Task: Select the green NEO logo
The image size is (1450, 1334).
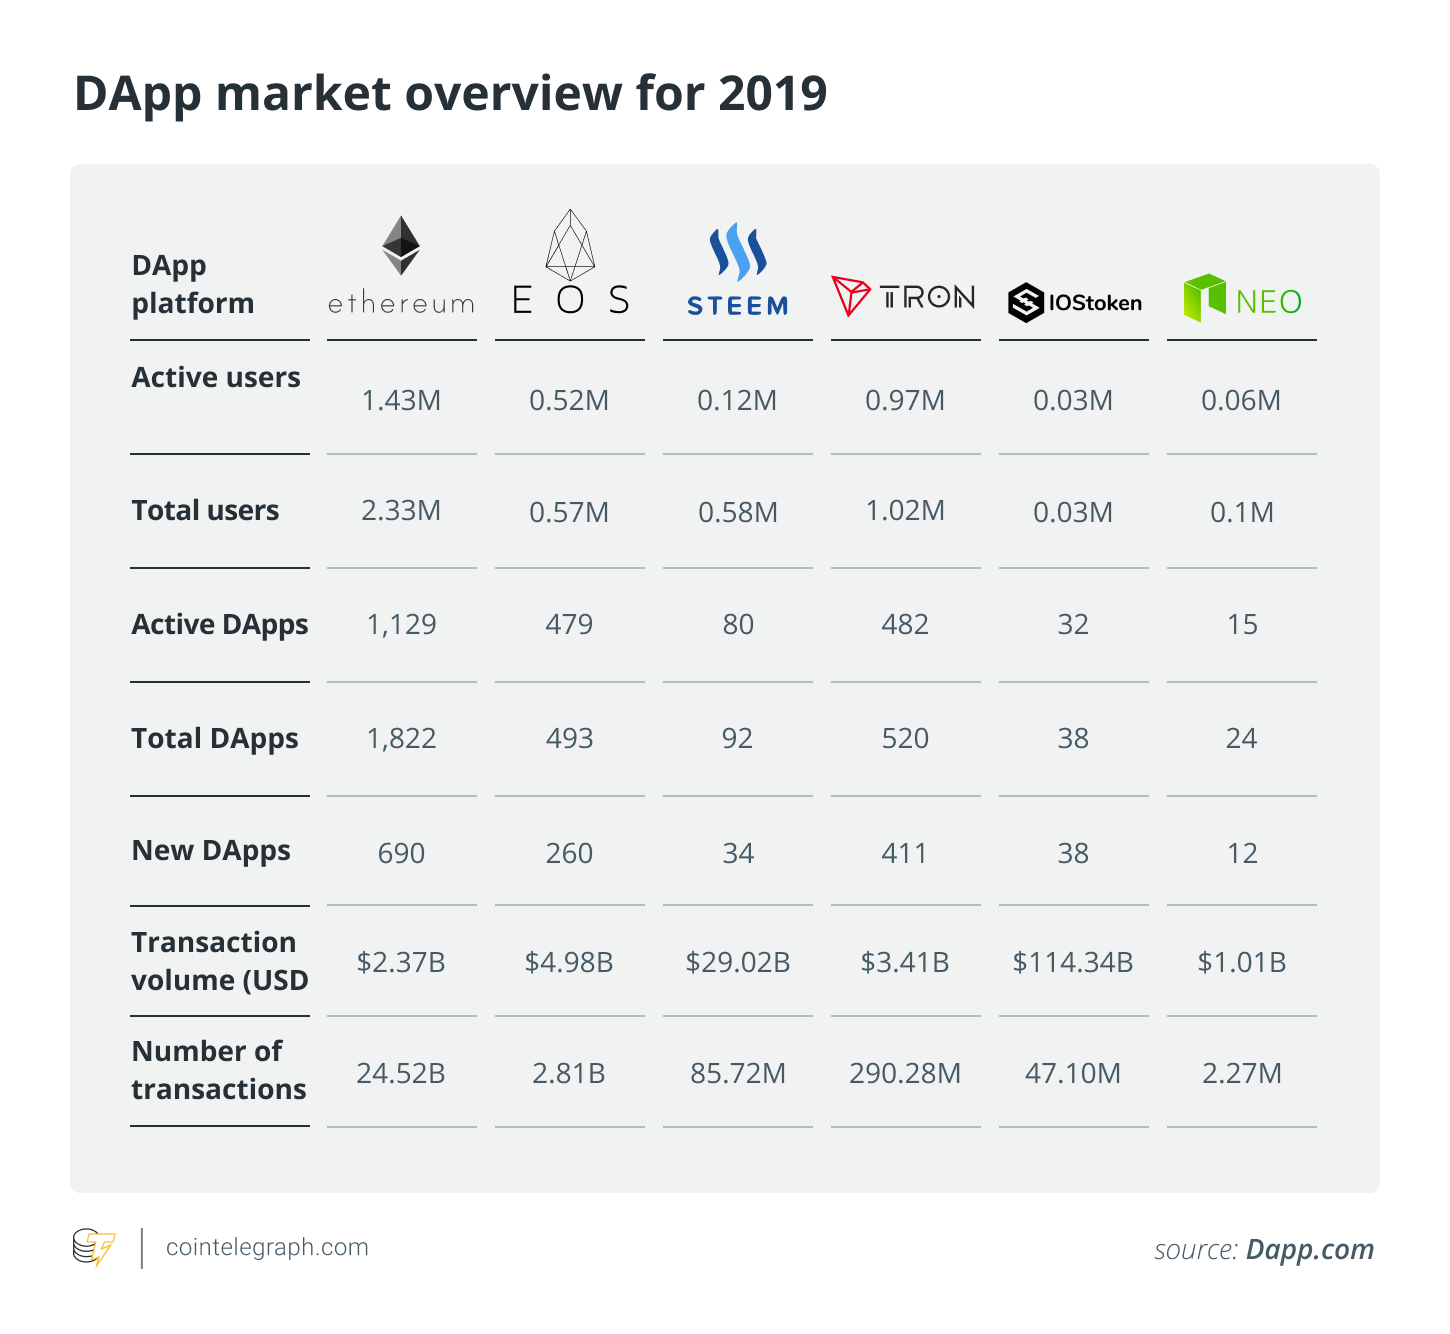Action: [1205, 298]
